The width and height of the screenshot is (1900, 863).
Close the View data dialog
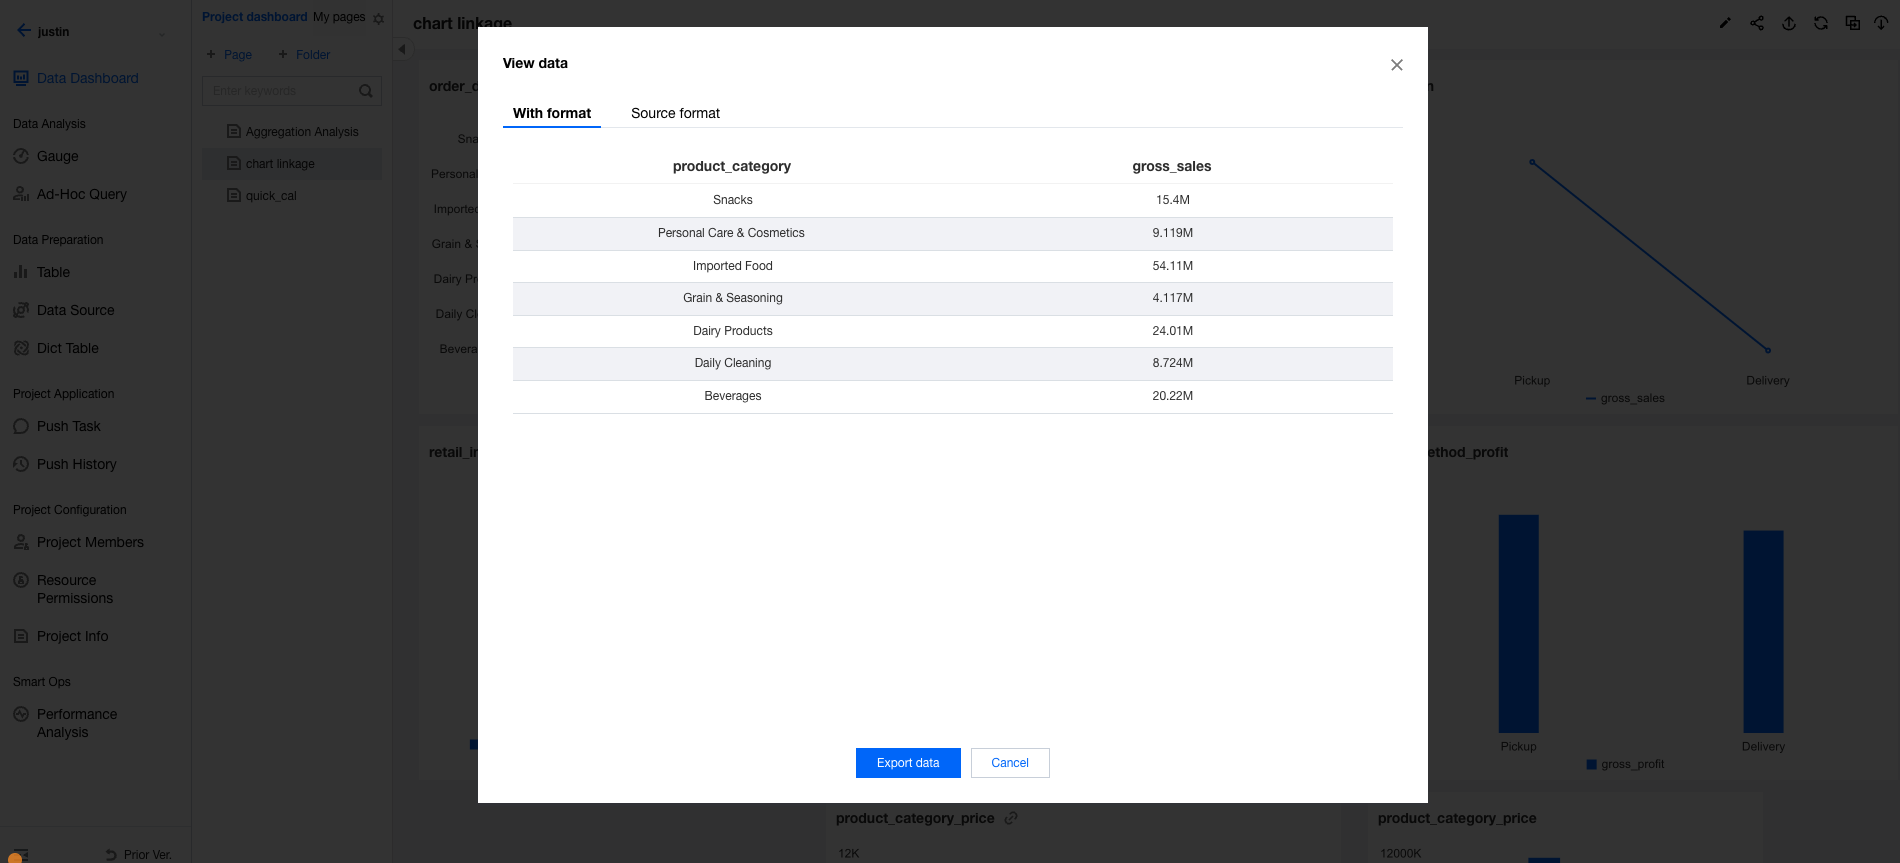[x=1397, y=65]
